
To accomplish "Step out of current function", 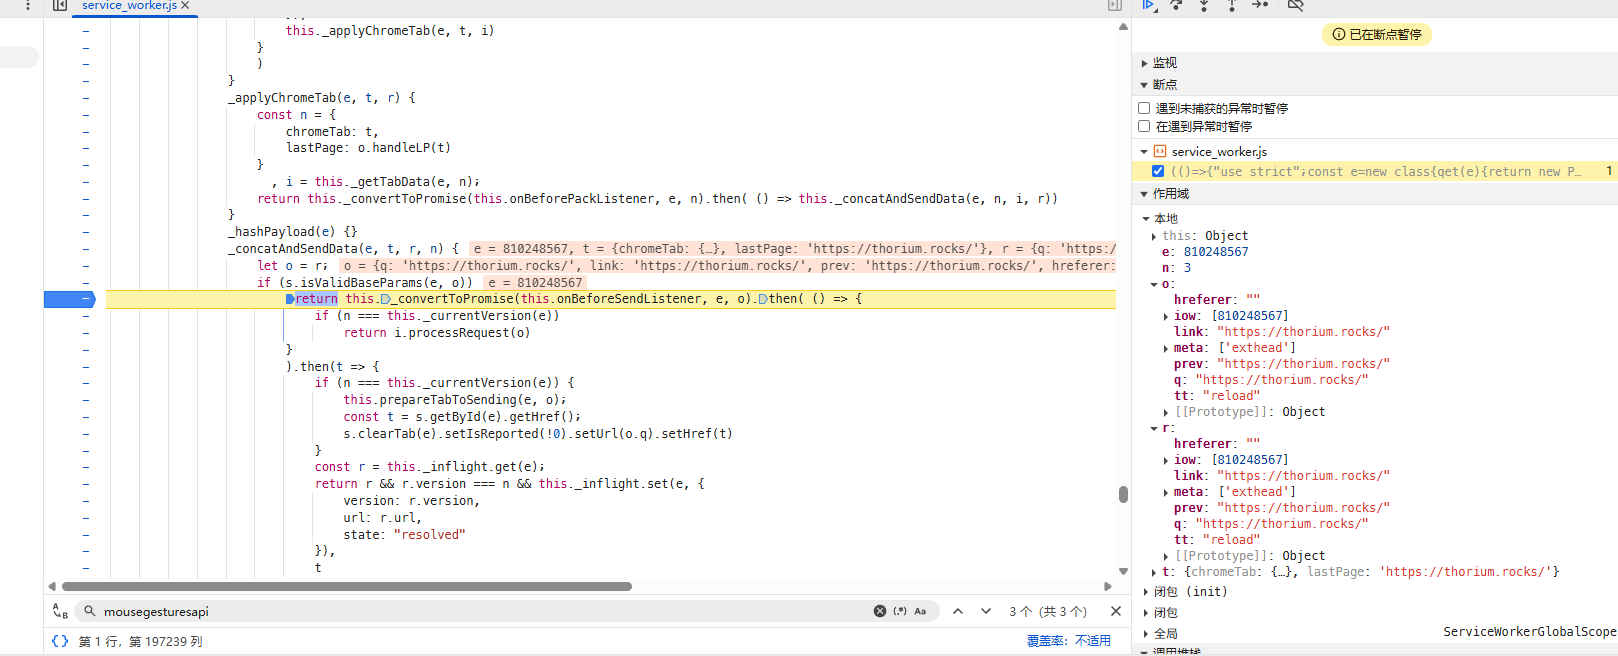I will (x=1231, y=6).
